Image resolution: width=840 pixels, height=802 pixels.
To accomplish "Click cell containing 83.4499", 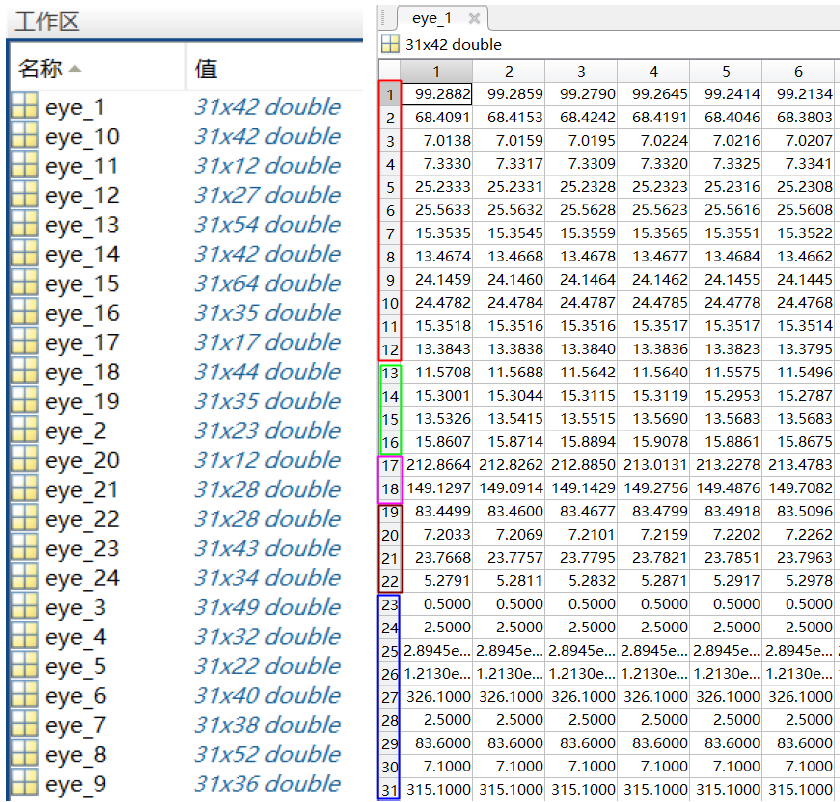I will (x=437, y=511).
